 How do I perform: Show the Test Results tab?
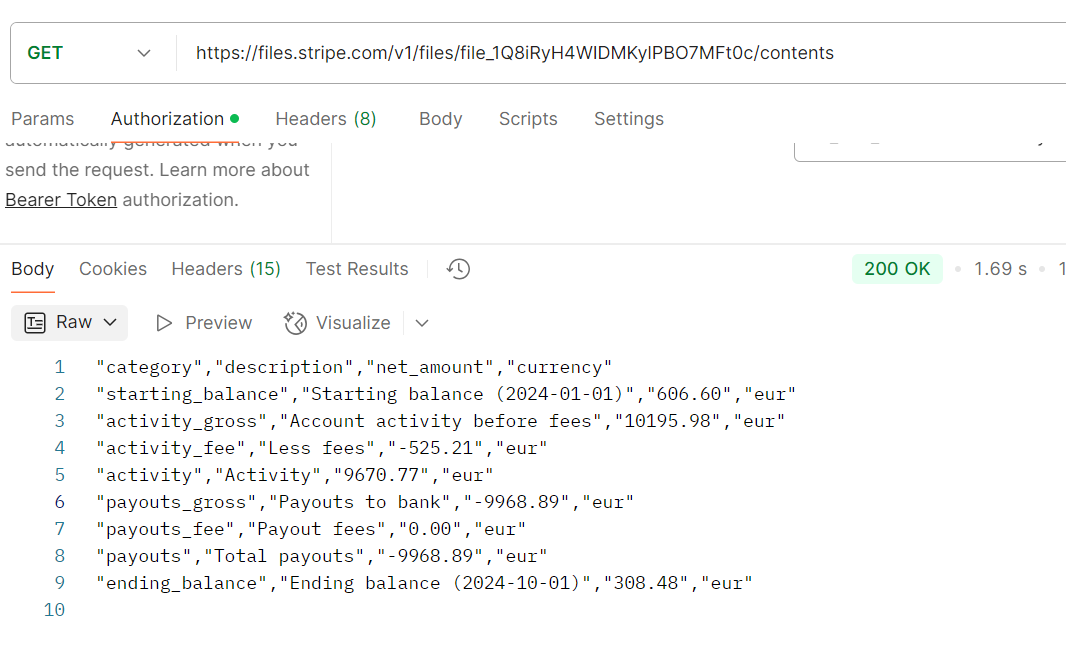pos(357,269)
